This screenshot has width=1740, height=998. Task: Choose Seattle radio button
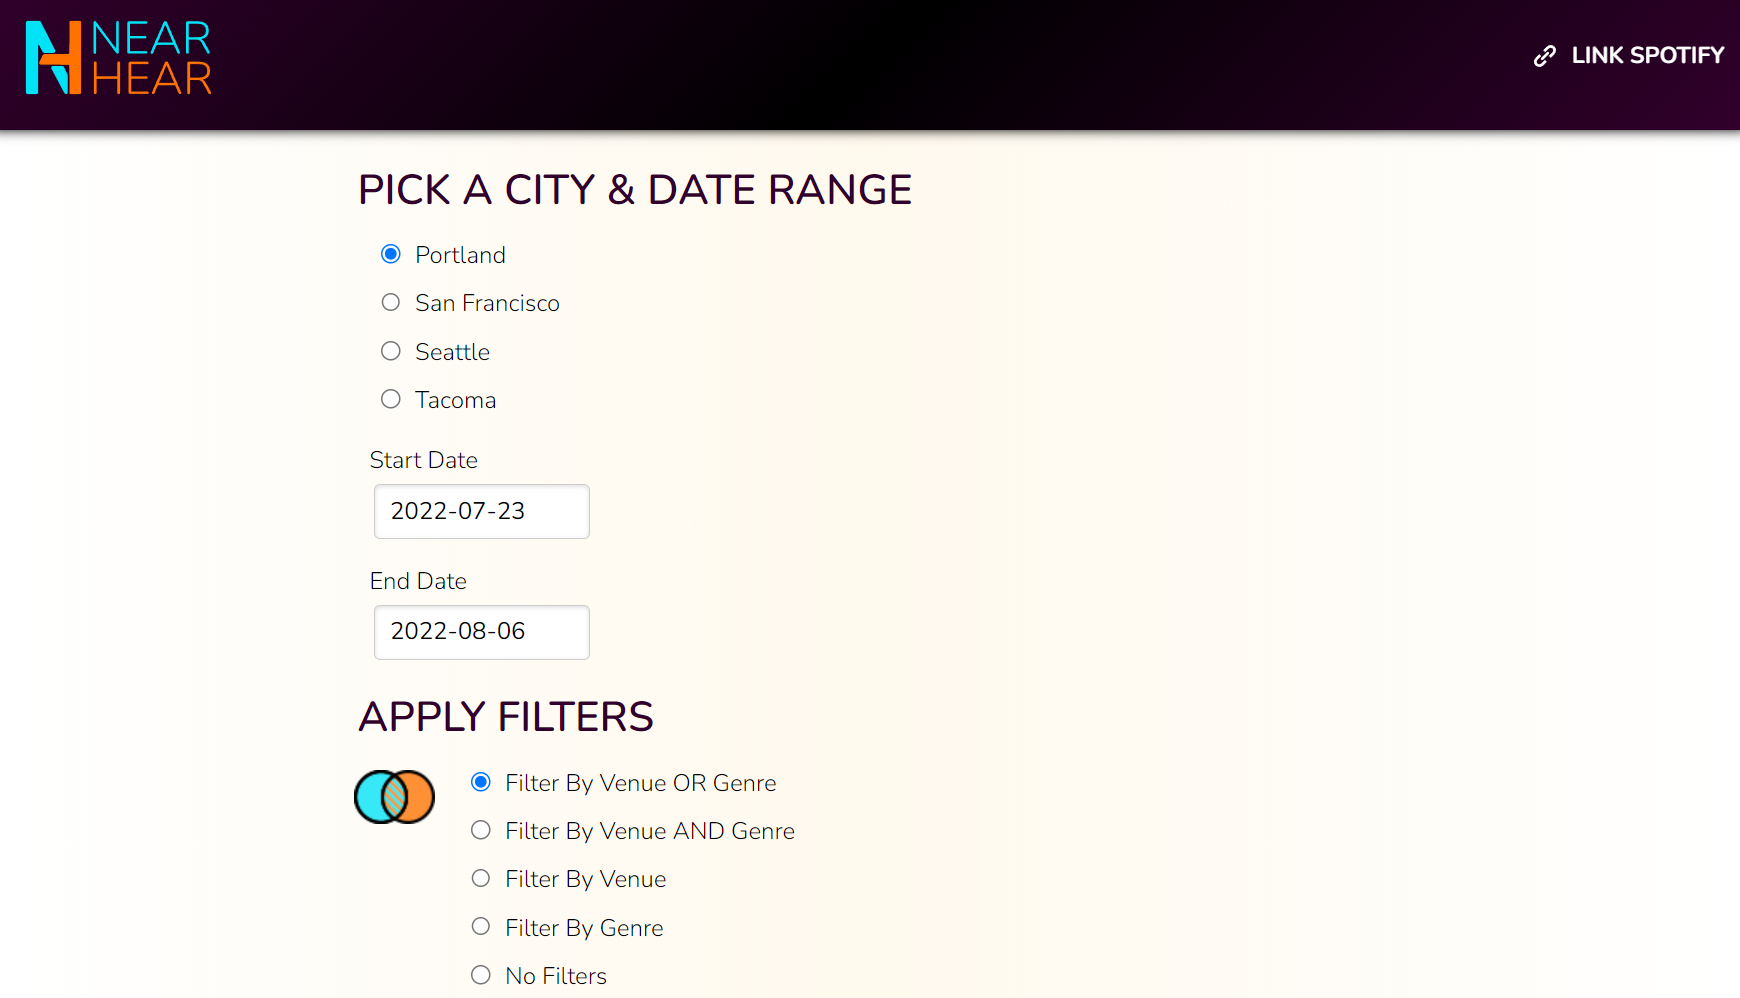coord(391,351)
